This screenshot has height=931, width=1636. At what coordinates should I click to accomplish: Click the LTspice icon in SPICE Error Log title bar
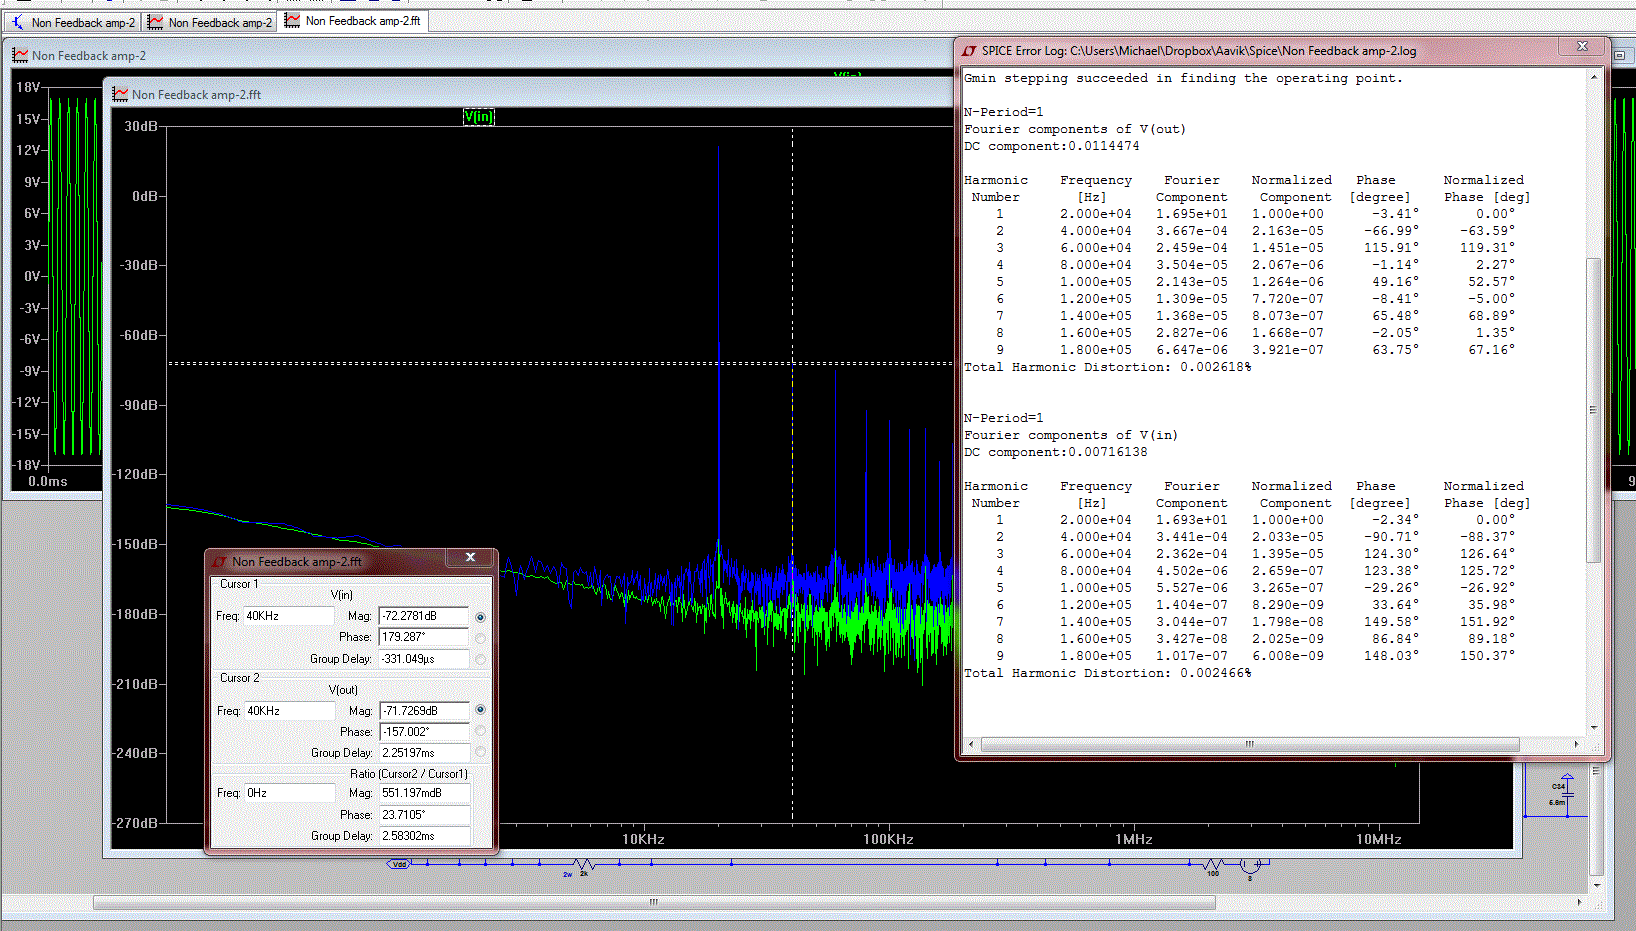pyautogui.click(x=969, y=50)
